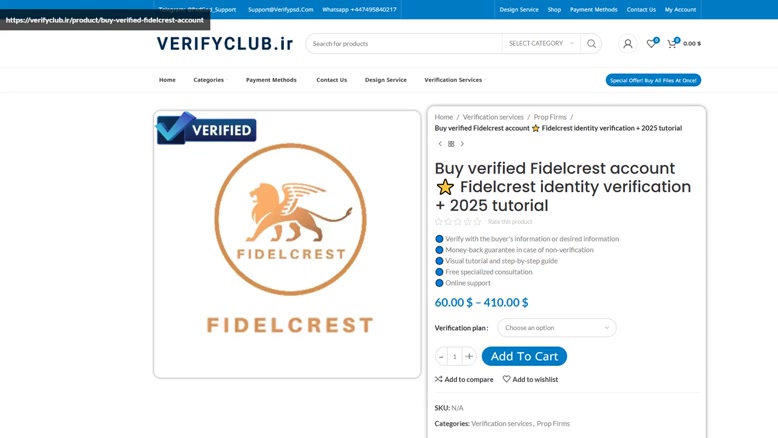Click the search magnifier icon
This screenshot has height=438, width=778.
click(x=591, y=44)
